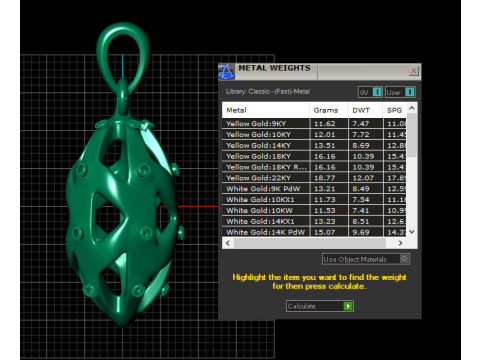Image resolution: width=480 pixels, height=360 pixels.
Task: Select the White Gold:10KW row
Action: (314, 211)
